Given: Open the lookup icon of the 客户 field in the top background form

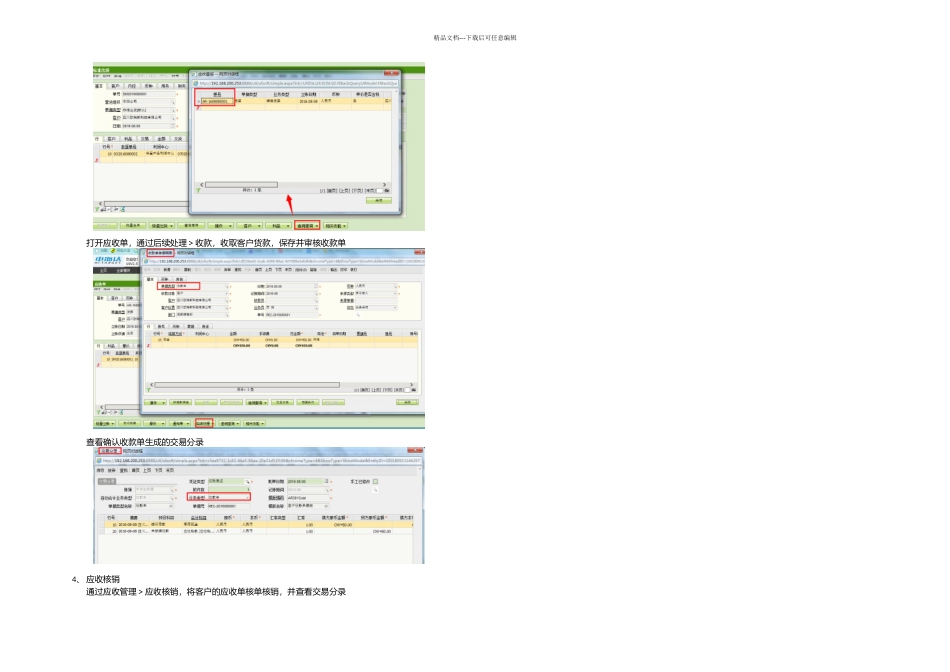Looking at the screenshot, I should (x=173, y=118).
